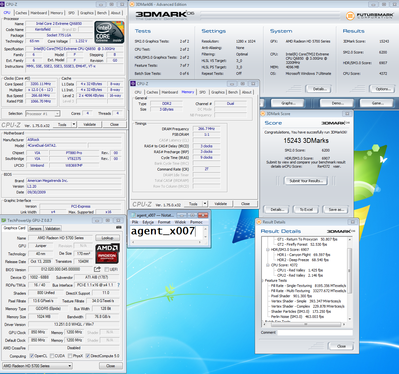Open the Format menu in Notepad
This screenshot has height=374, width=399.
(x=164, y=222)
